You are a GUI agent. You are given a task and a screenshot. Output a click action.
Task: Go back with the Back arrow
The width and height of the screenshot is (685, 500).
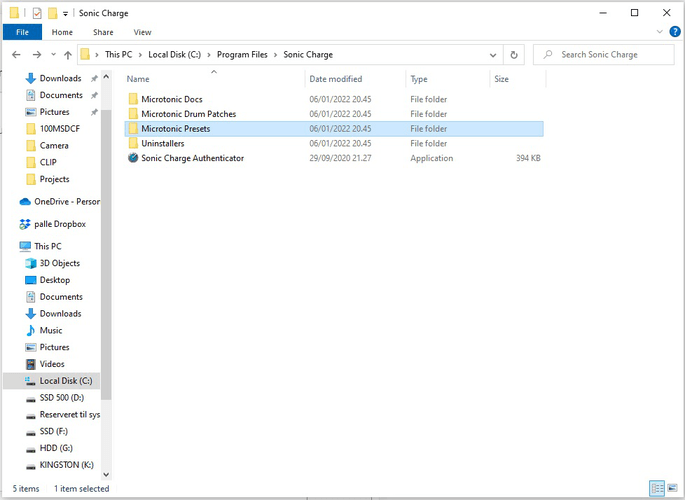(16, 55)
